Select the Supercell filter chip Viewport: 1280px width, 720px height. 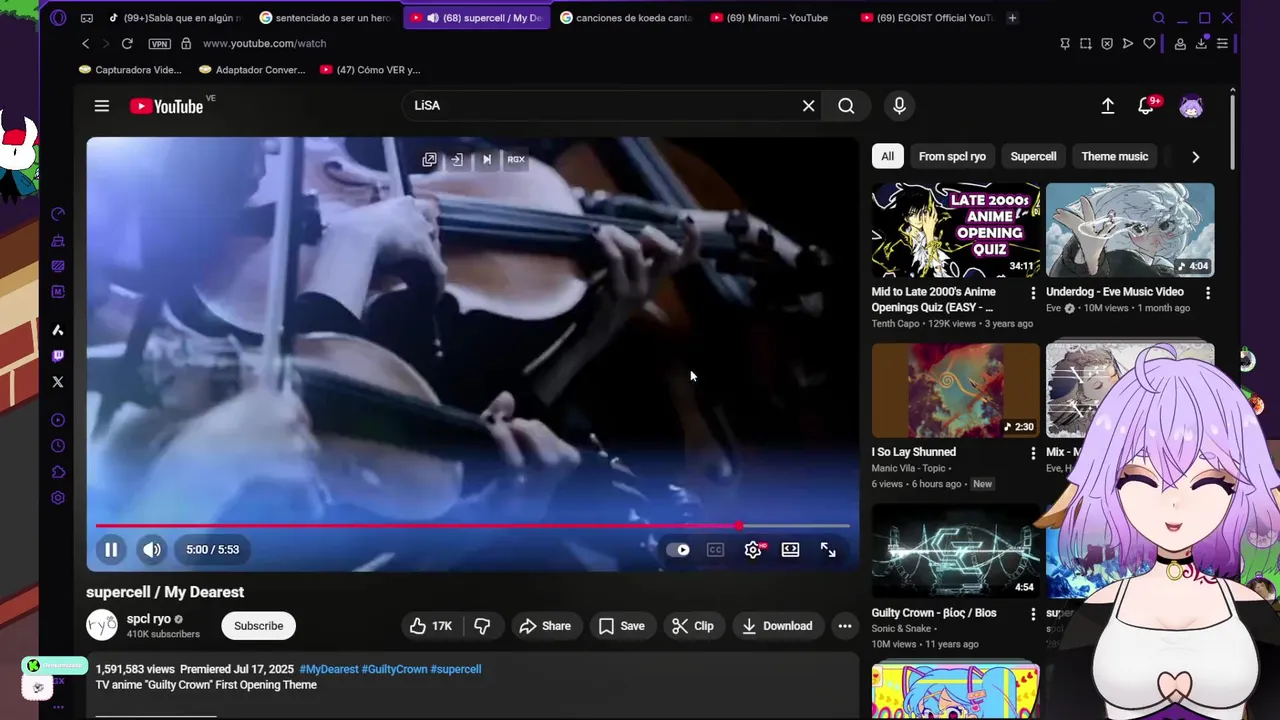1033,157
